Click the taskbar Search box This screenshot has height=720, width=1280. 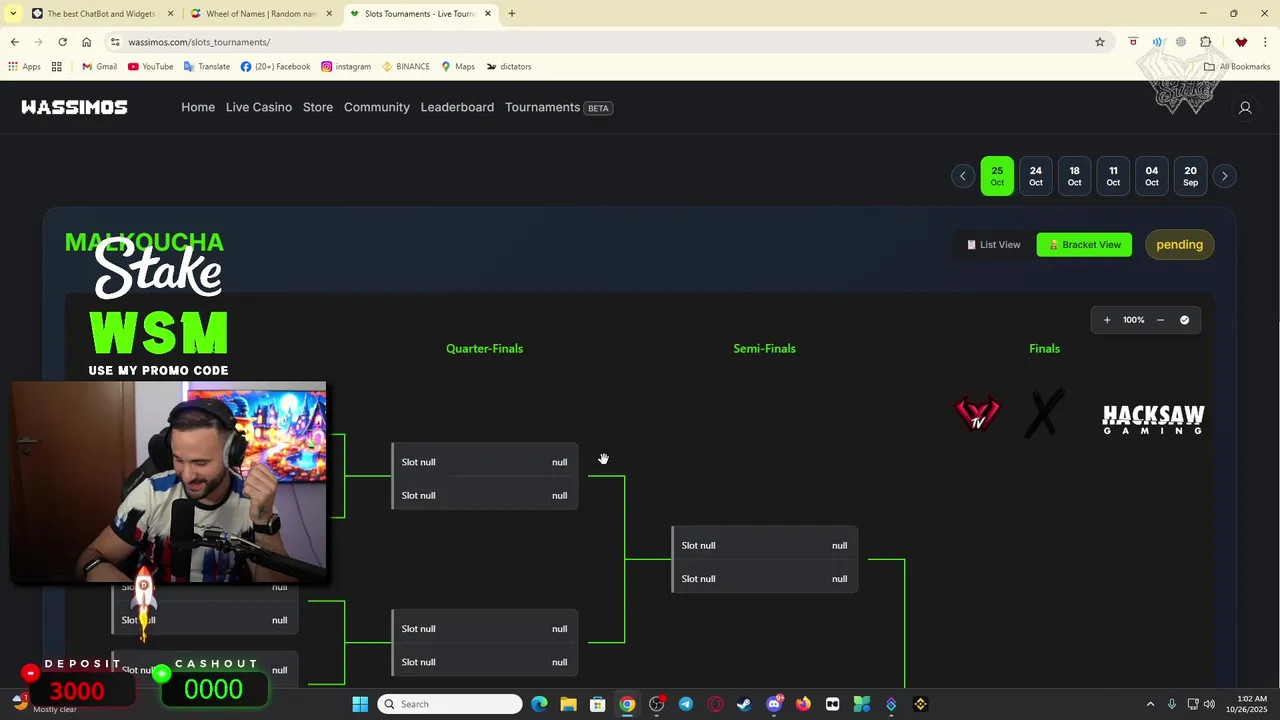coord(450,704)
